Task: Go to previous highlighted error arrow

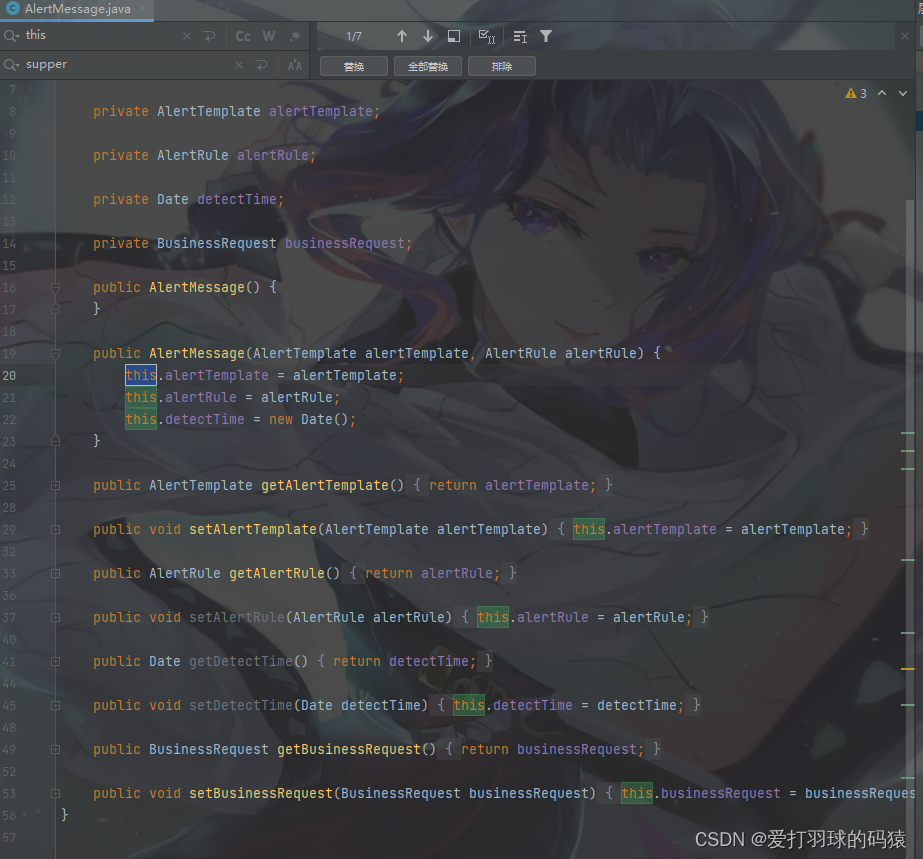Action: pos(882,93)
